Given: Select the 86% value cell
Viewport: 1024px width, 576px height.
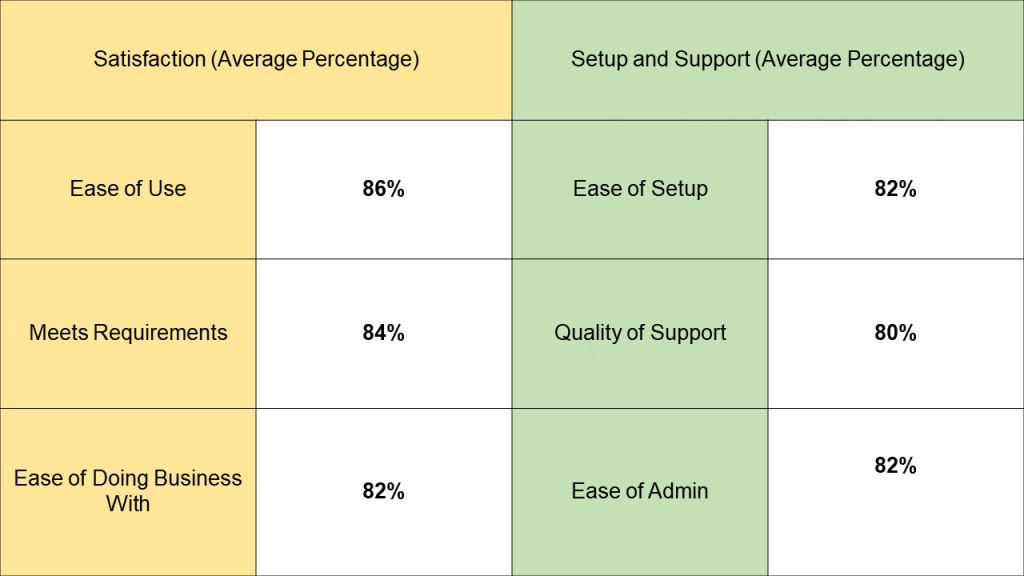Looking at the screenshot, I should pos(384,189).
